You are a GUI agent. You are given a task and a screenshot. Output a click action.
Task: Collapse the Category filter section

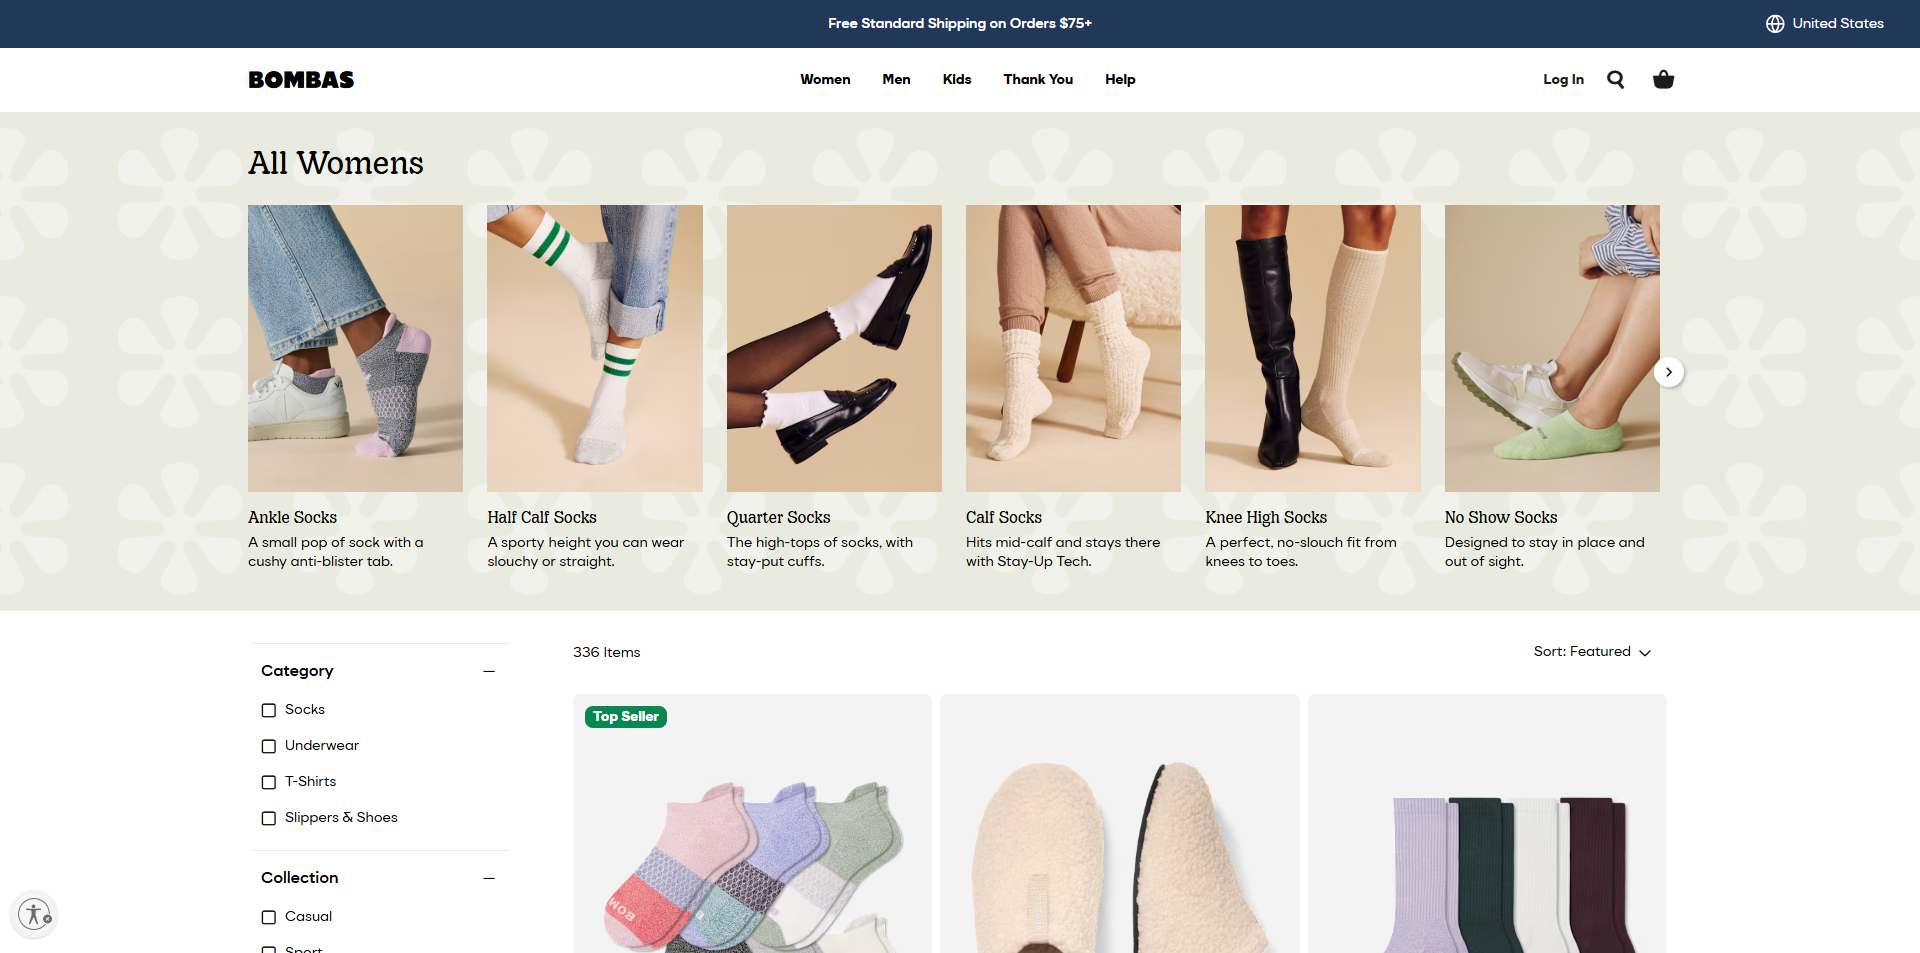(489, 671)
